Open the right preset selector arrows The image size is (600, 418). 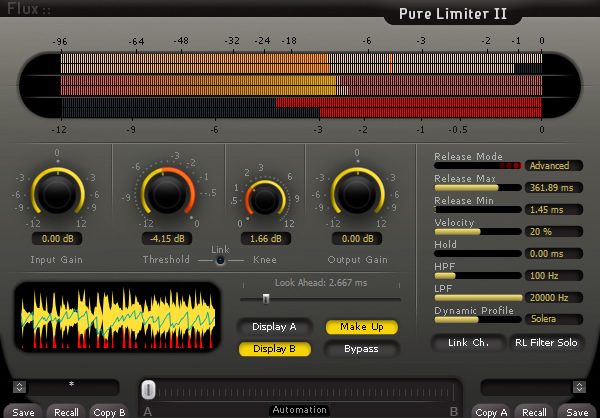(578, 387)
